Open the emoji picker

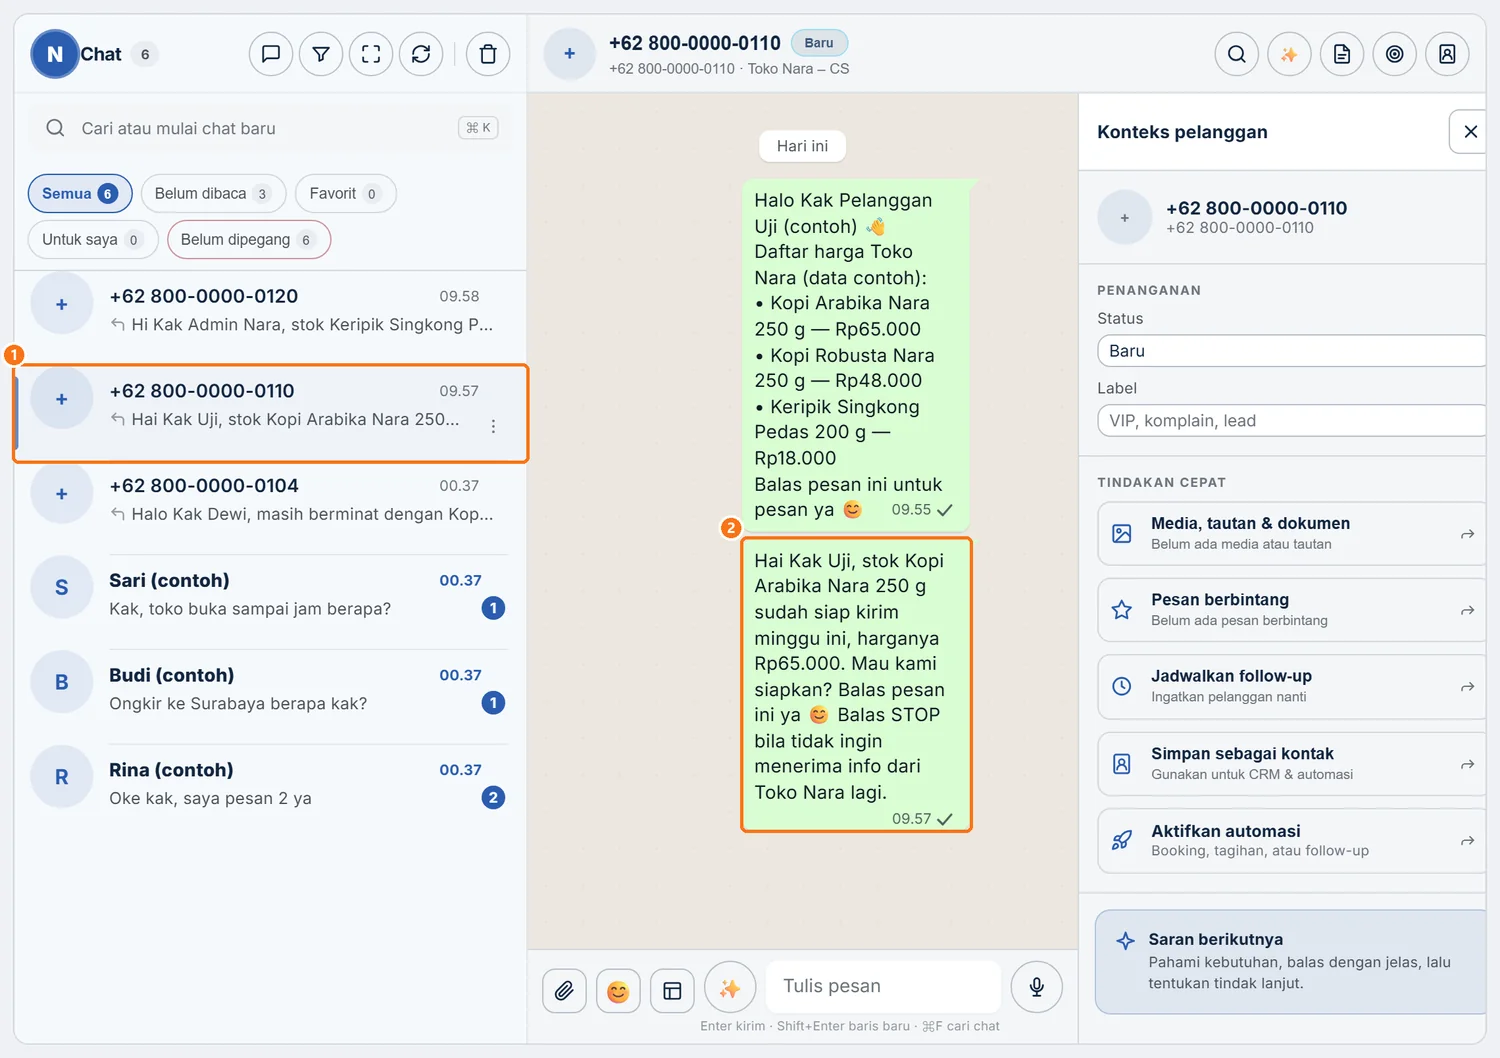click(x=618, y=991)
